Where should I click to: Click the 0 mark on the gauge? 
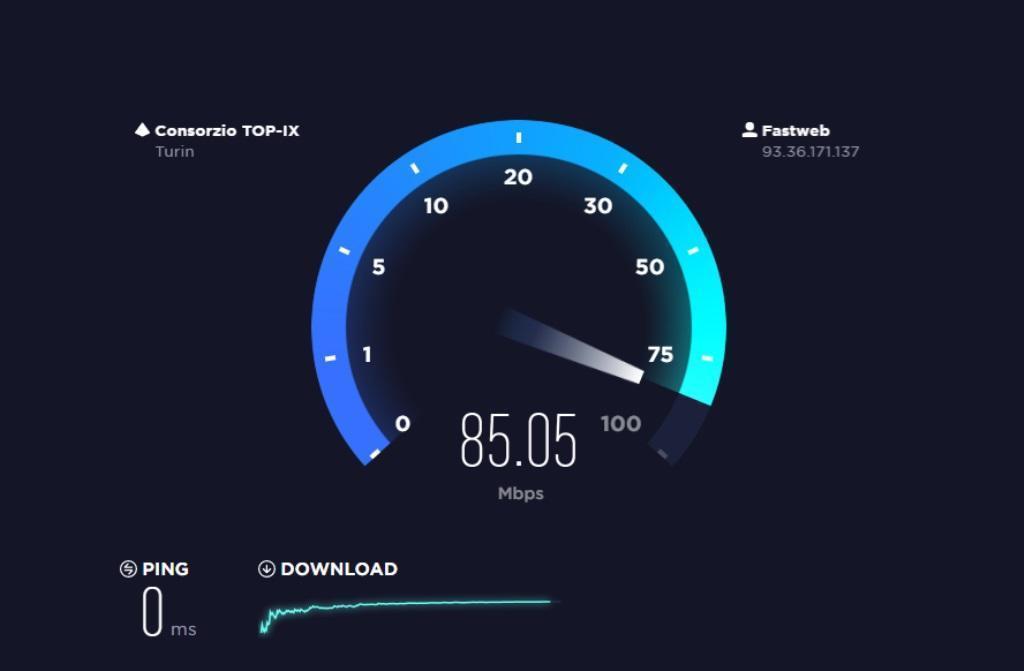[403, 424]
